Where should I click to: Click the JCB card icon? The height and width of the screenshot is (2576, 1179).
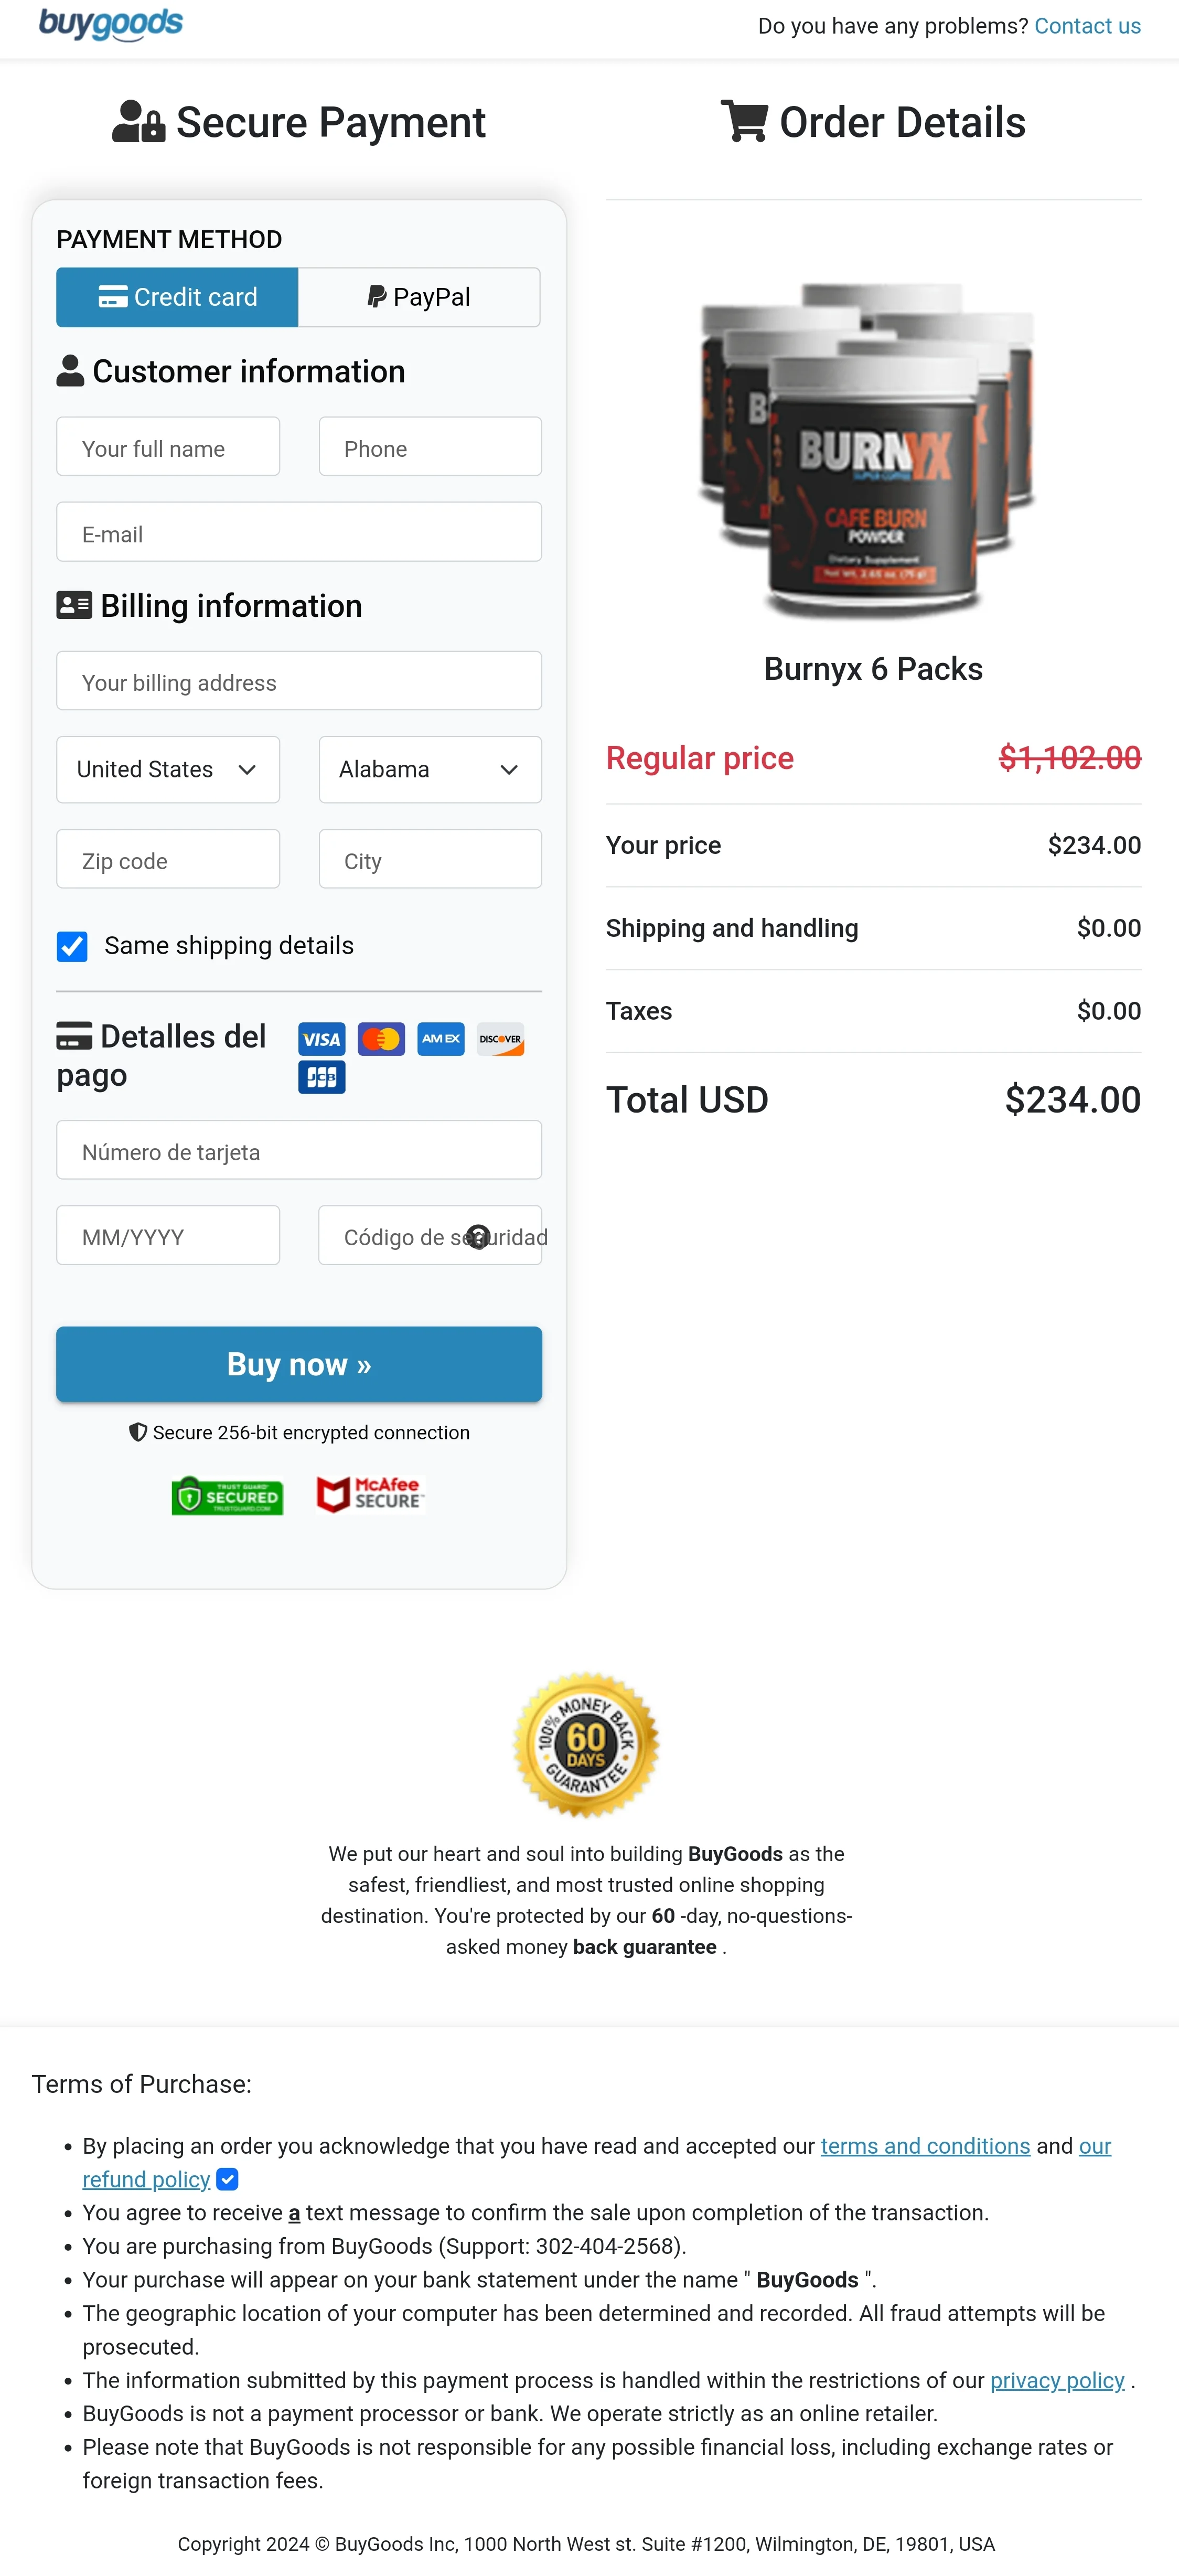pos(321,1077)
